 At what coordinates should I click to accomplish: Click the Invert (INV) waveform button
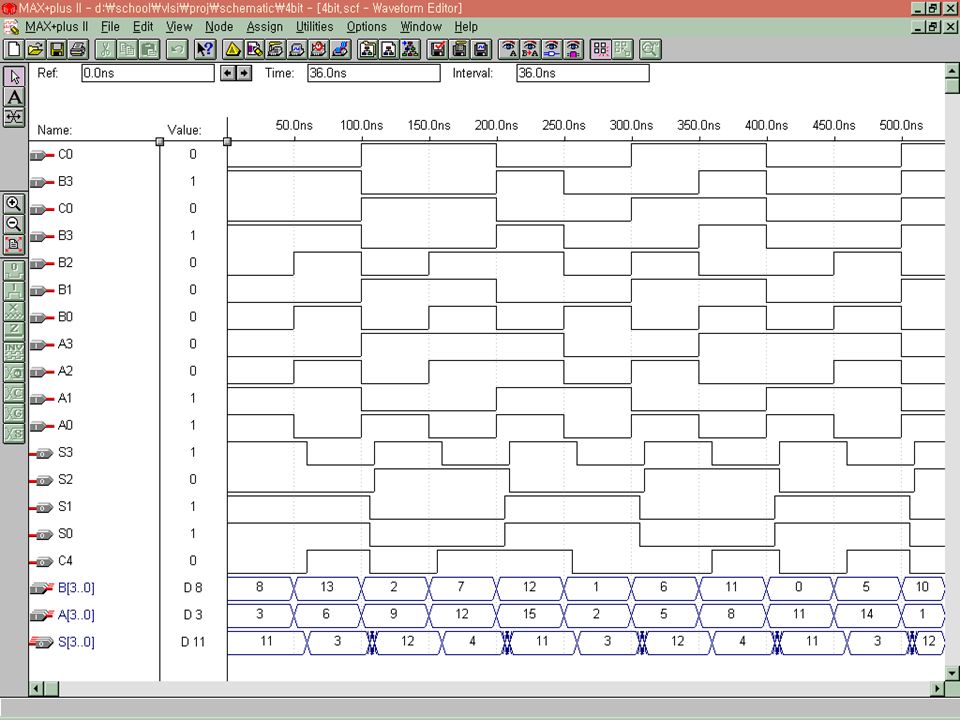point(14,351)
